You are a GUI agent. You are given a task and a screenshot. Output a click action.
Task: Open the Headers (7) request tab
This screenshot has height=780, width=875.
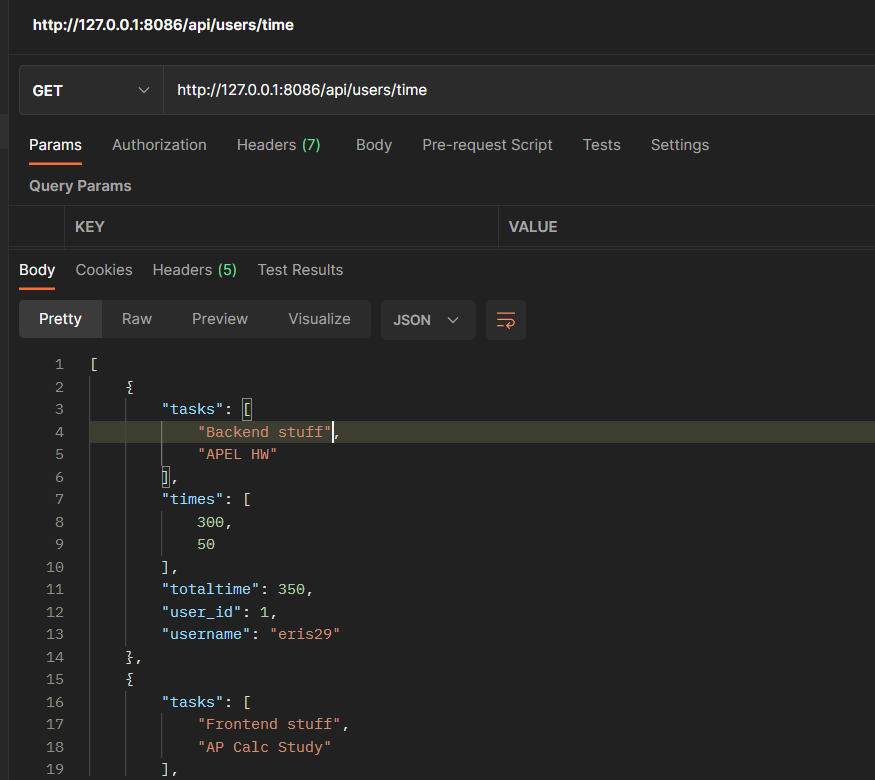coord(278,144)
